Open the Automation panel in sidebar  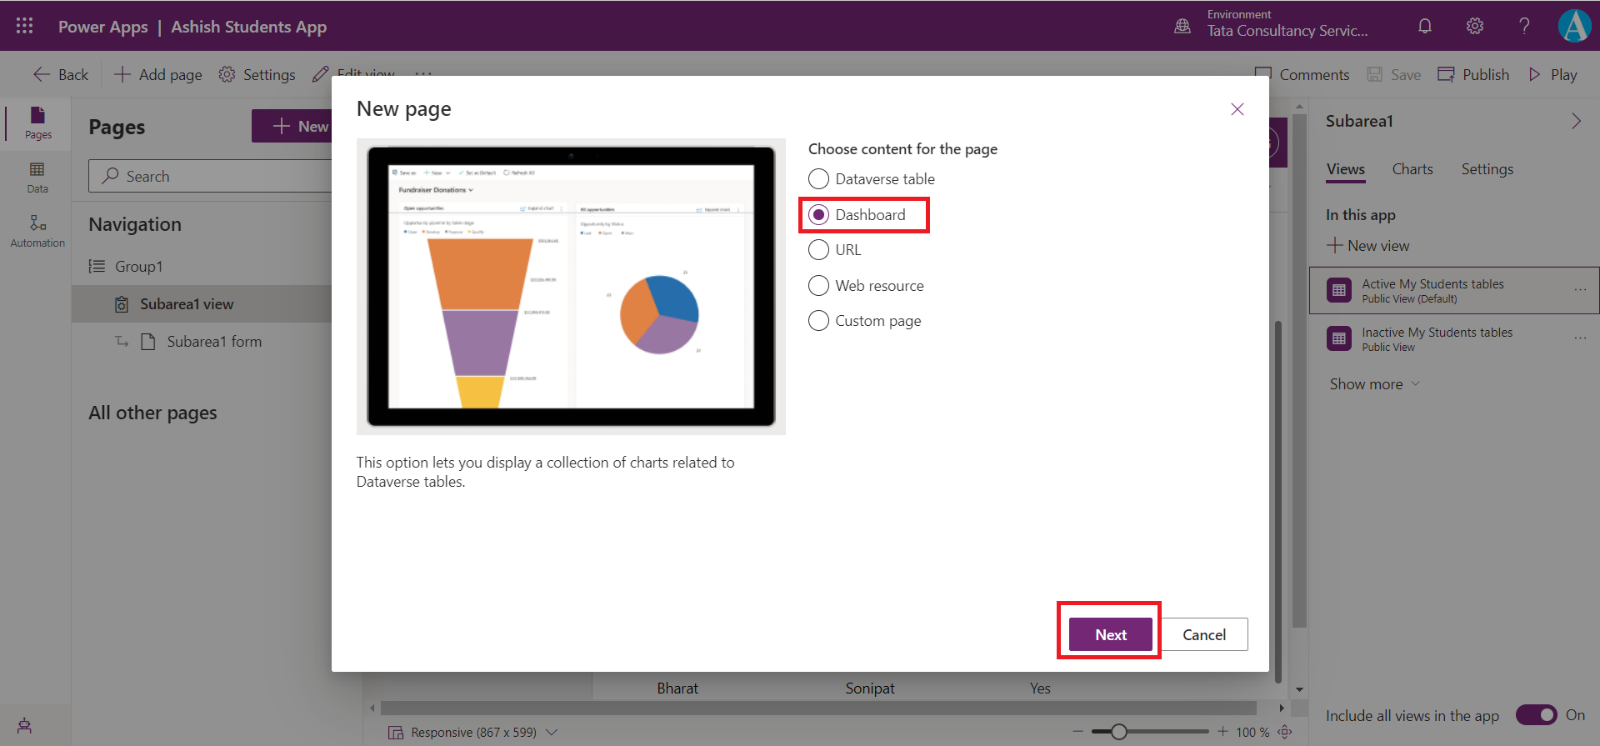(x=37, y=230)
